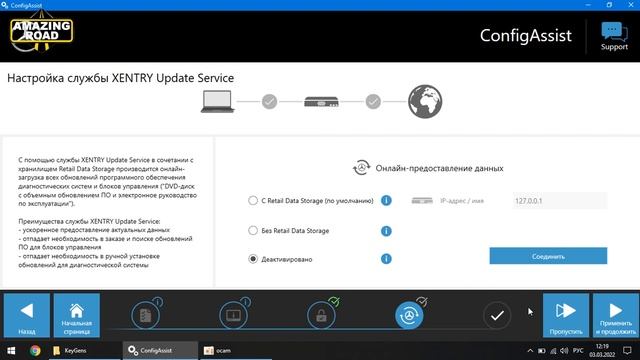Viewport: 640px width, 360px height.
Task: Click the 'IP-адрес / имя' label
Action: 462,201
